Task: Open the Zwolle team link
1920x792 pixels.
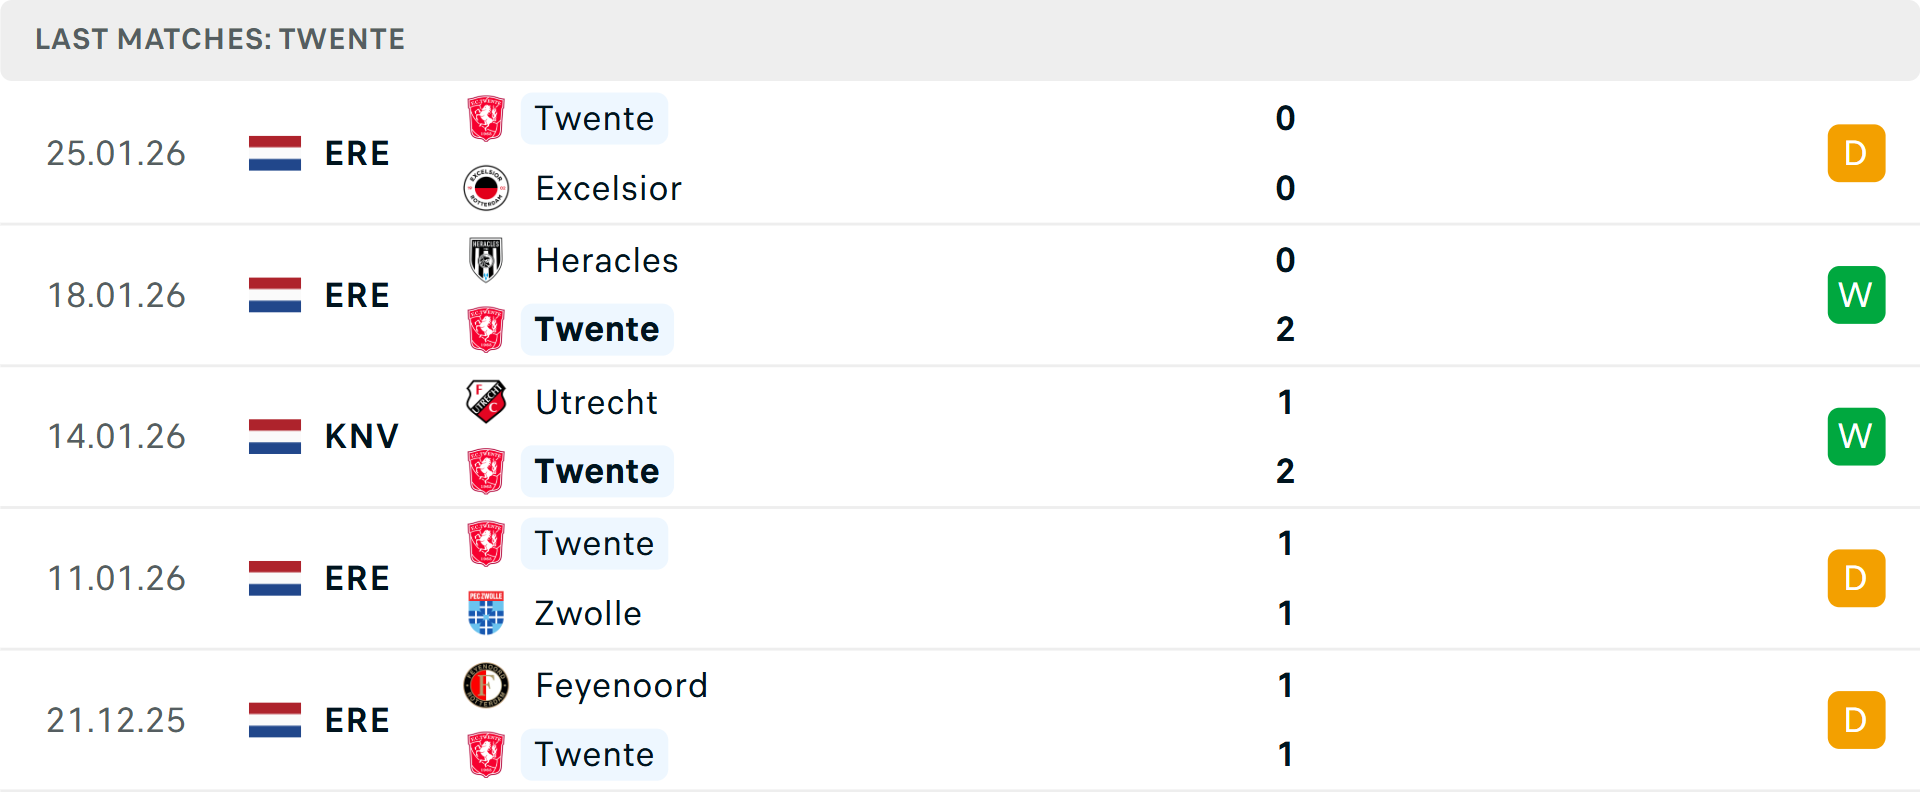Action: (588, 614)
